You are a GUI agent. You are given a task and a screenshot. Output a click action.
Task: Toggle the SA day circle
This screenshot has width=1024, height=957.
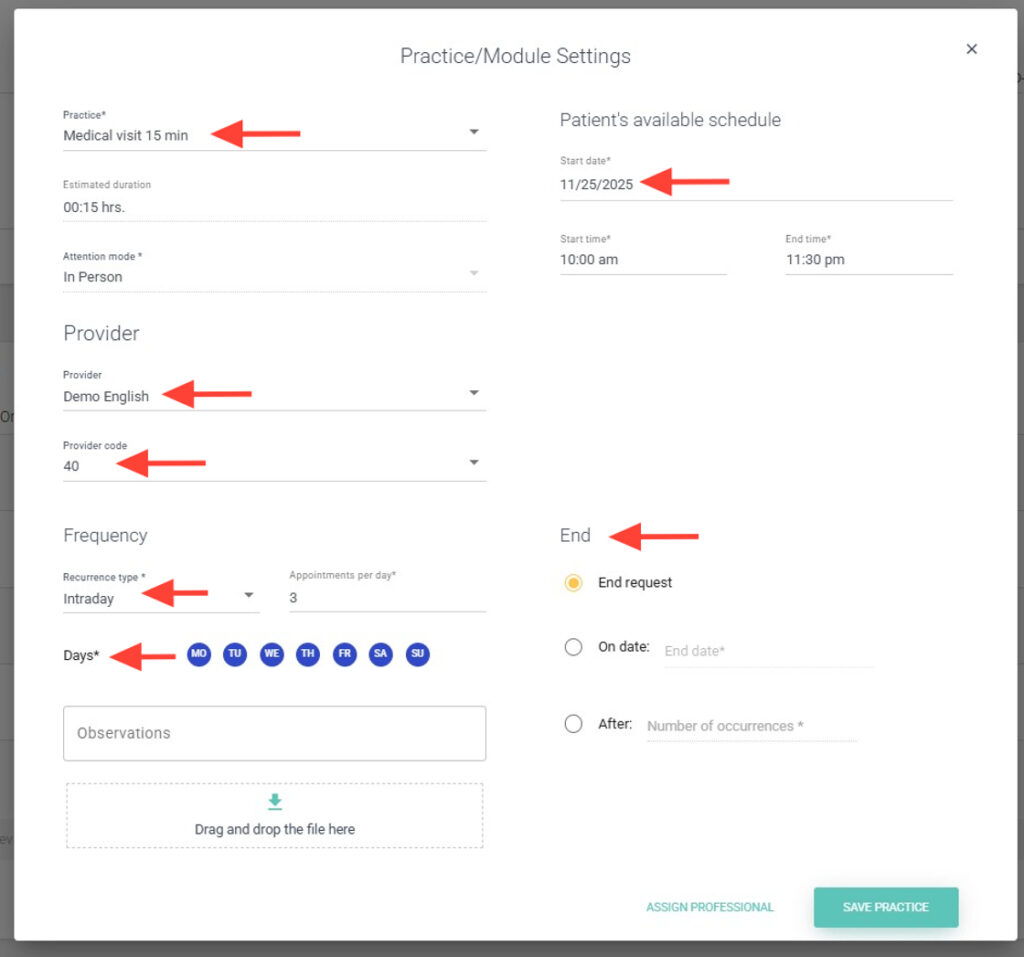(x=381, y=654)
